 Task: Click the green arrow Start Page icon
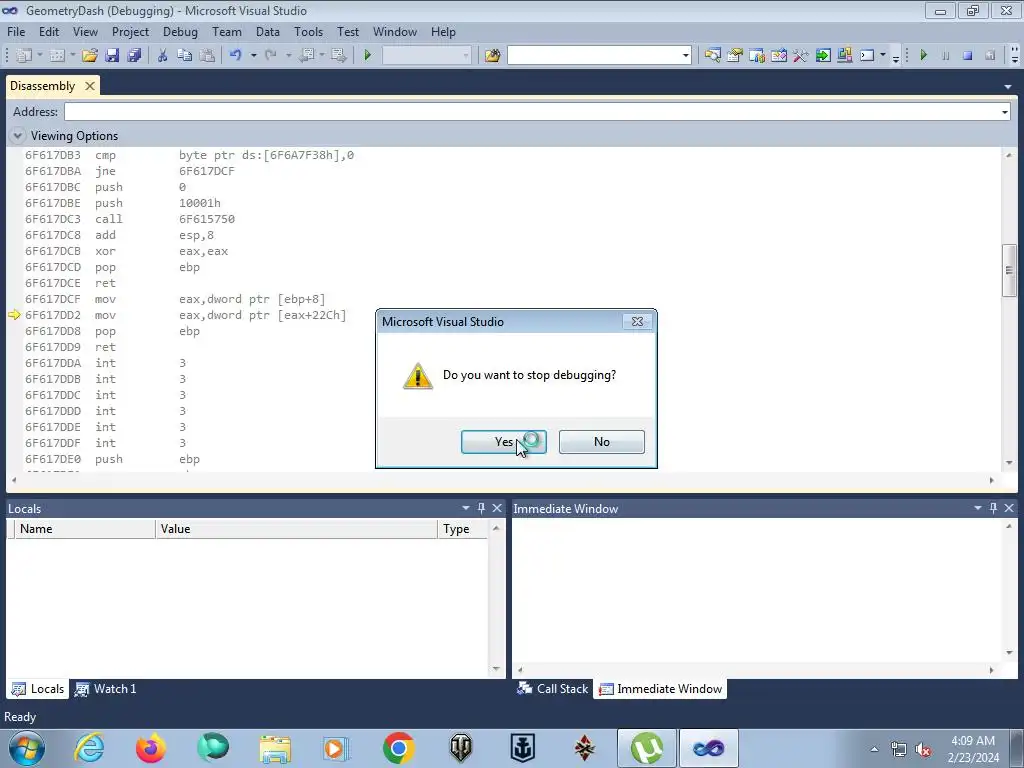tap(823, 56)
